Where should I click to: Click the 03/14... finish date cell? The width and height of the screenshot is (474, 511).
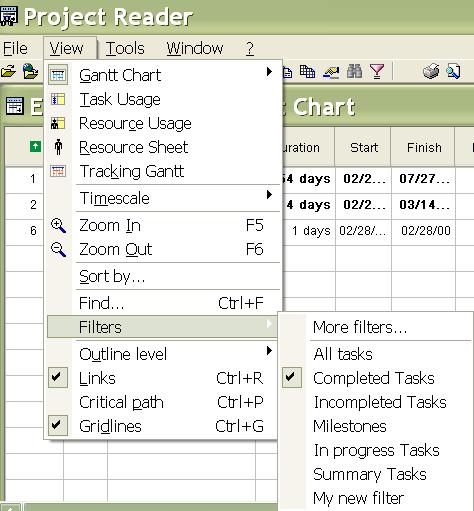pos(424,205)
